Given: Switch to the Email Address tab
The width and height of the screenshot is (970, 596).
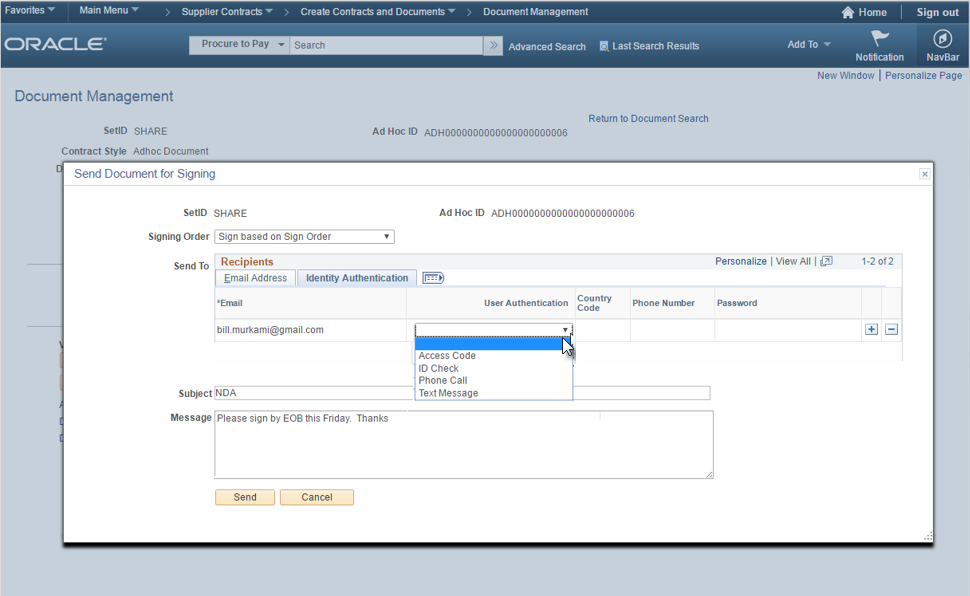Looking at the screenshot, I should (255, 278).
